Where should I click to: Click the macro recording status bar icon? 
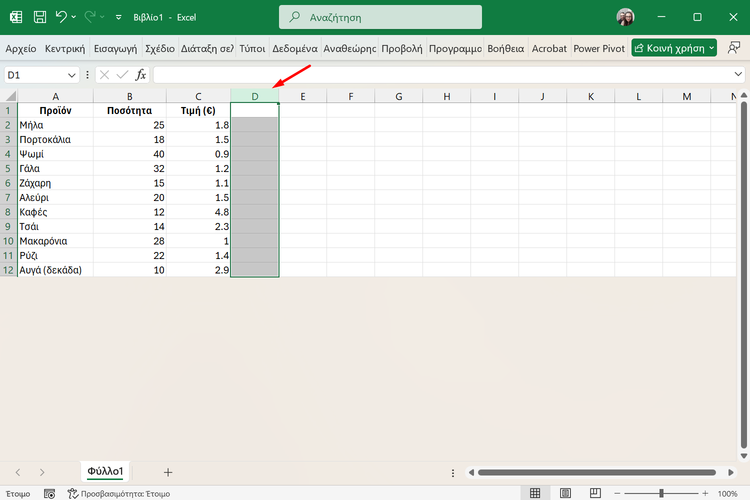coord(48,493)
